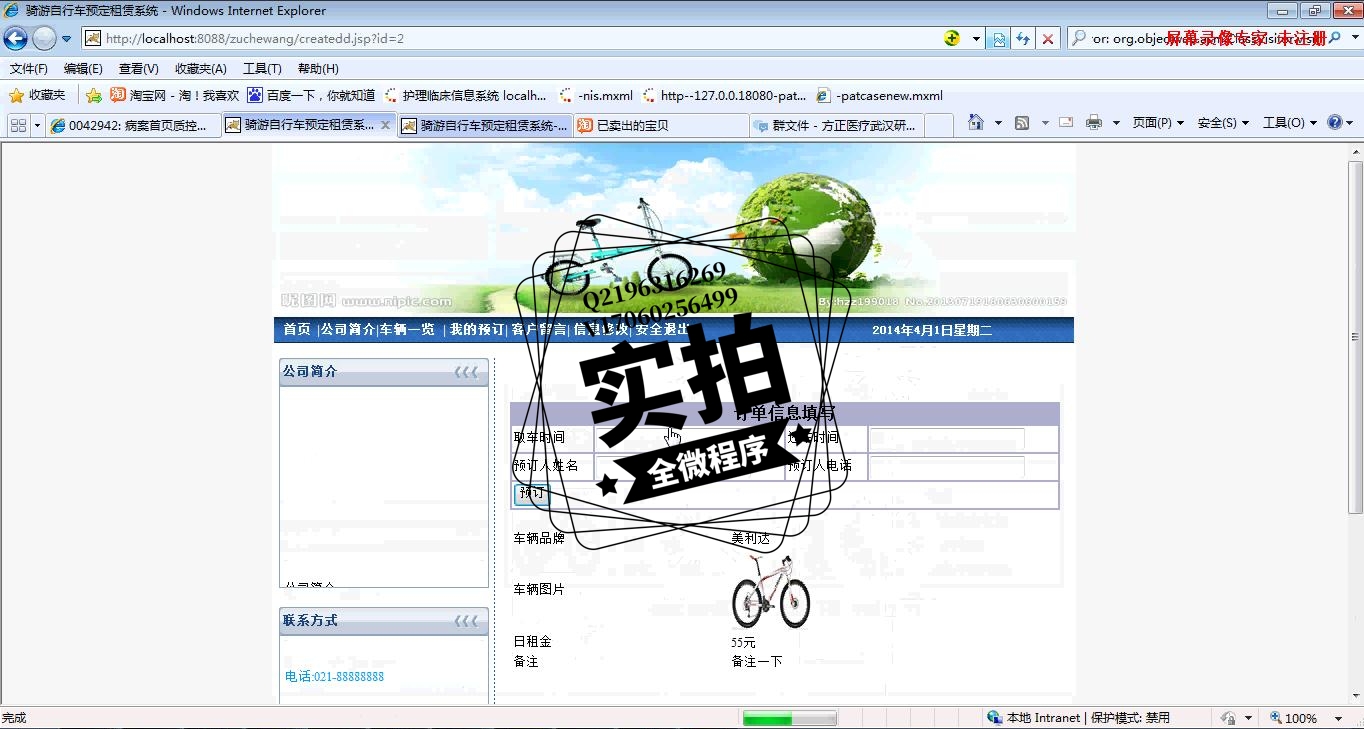Screen dimensions: 1364x729
Task: Click the 100% zoom level button
Action: pos(1294,718)
